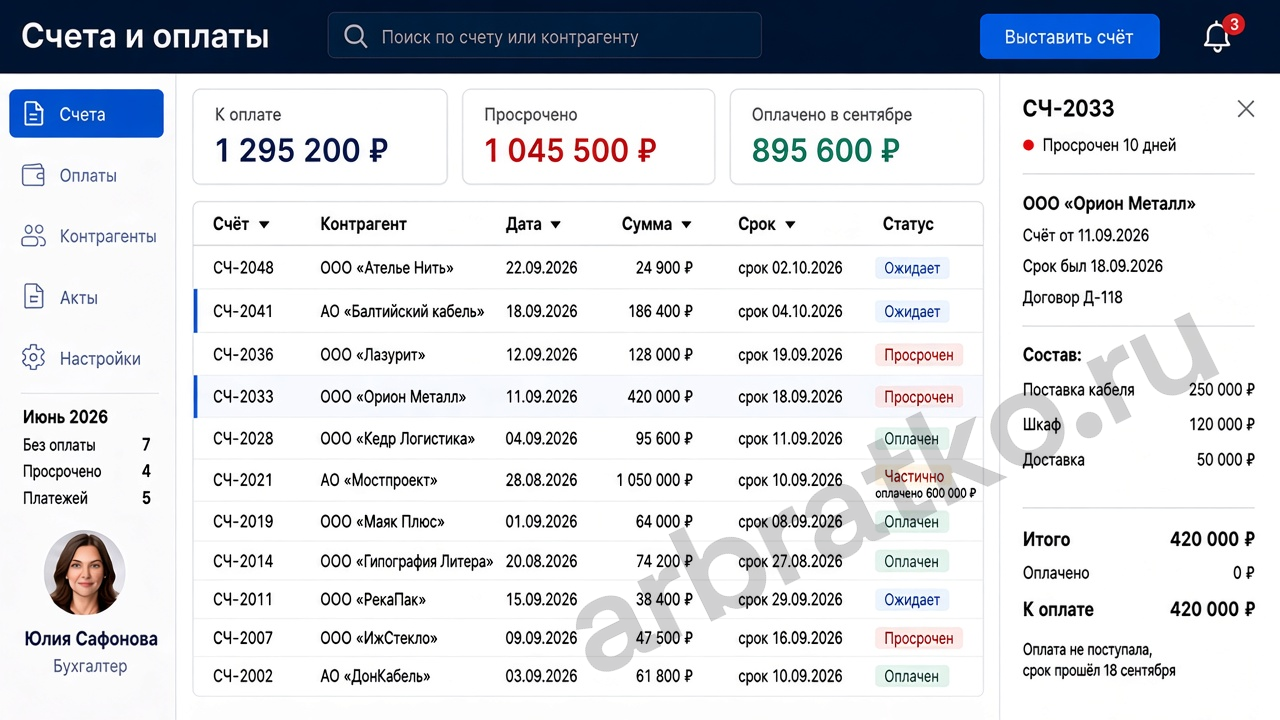Click counterparty ООО «Лазурит»
The image size is (1280, 720).
coord(373,355)
